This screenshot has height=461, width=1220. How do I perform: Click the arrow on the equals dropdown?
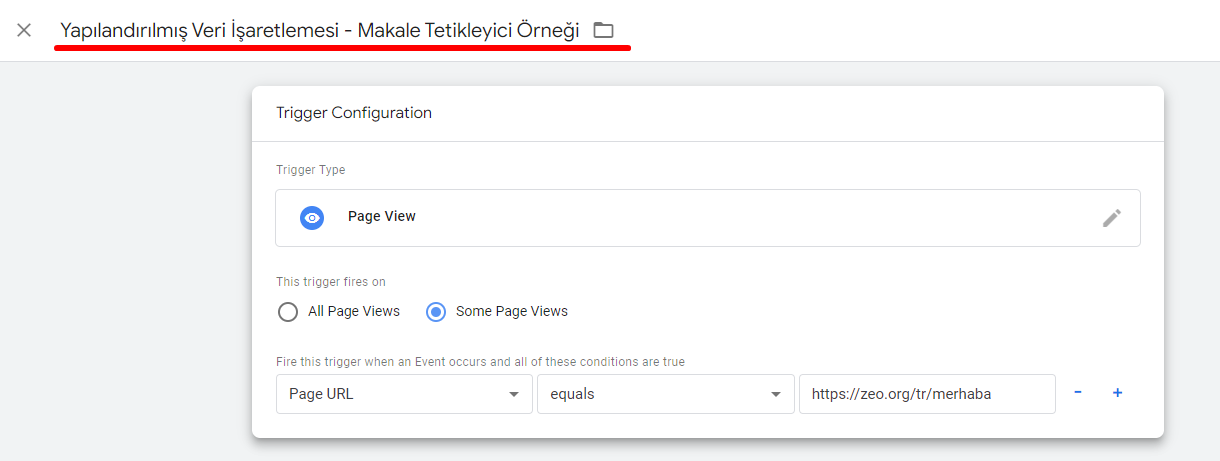(x=776, y=394)
